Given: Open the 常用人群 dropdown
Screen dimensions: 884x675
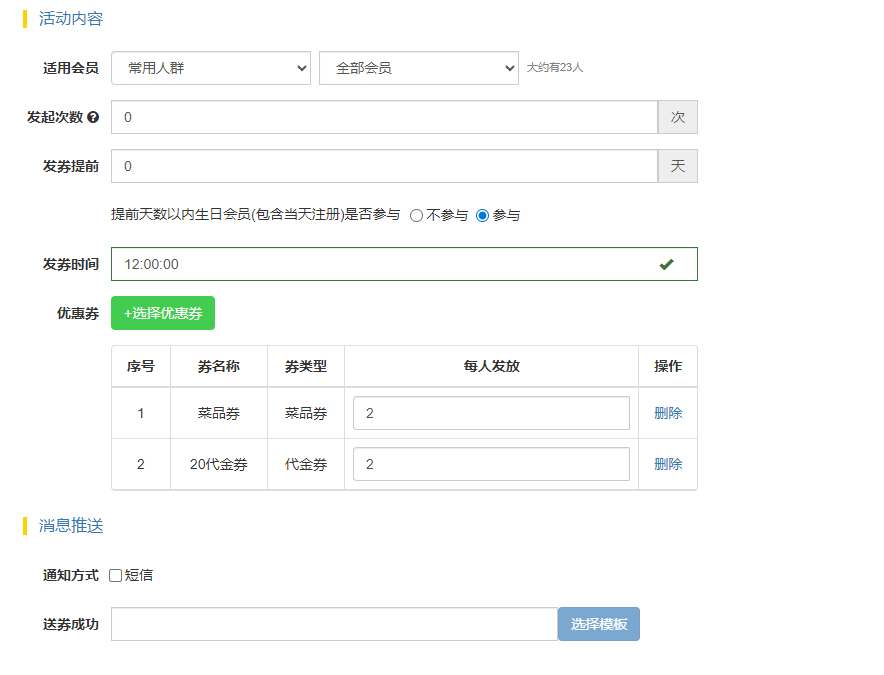Looking at the screenshot, I should (211, 68).
